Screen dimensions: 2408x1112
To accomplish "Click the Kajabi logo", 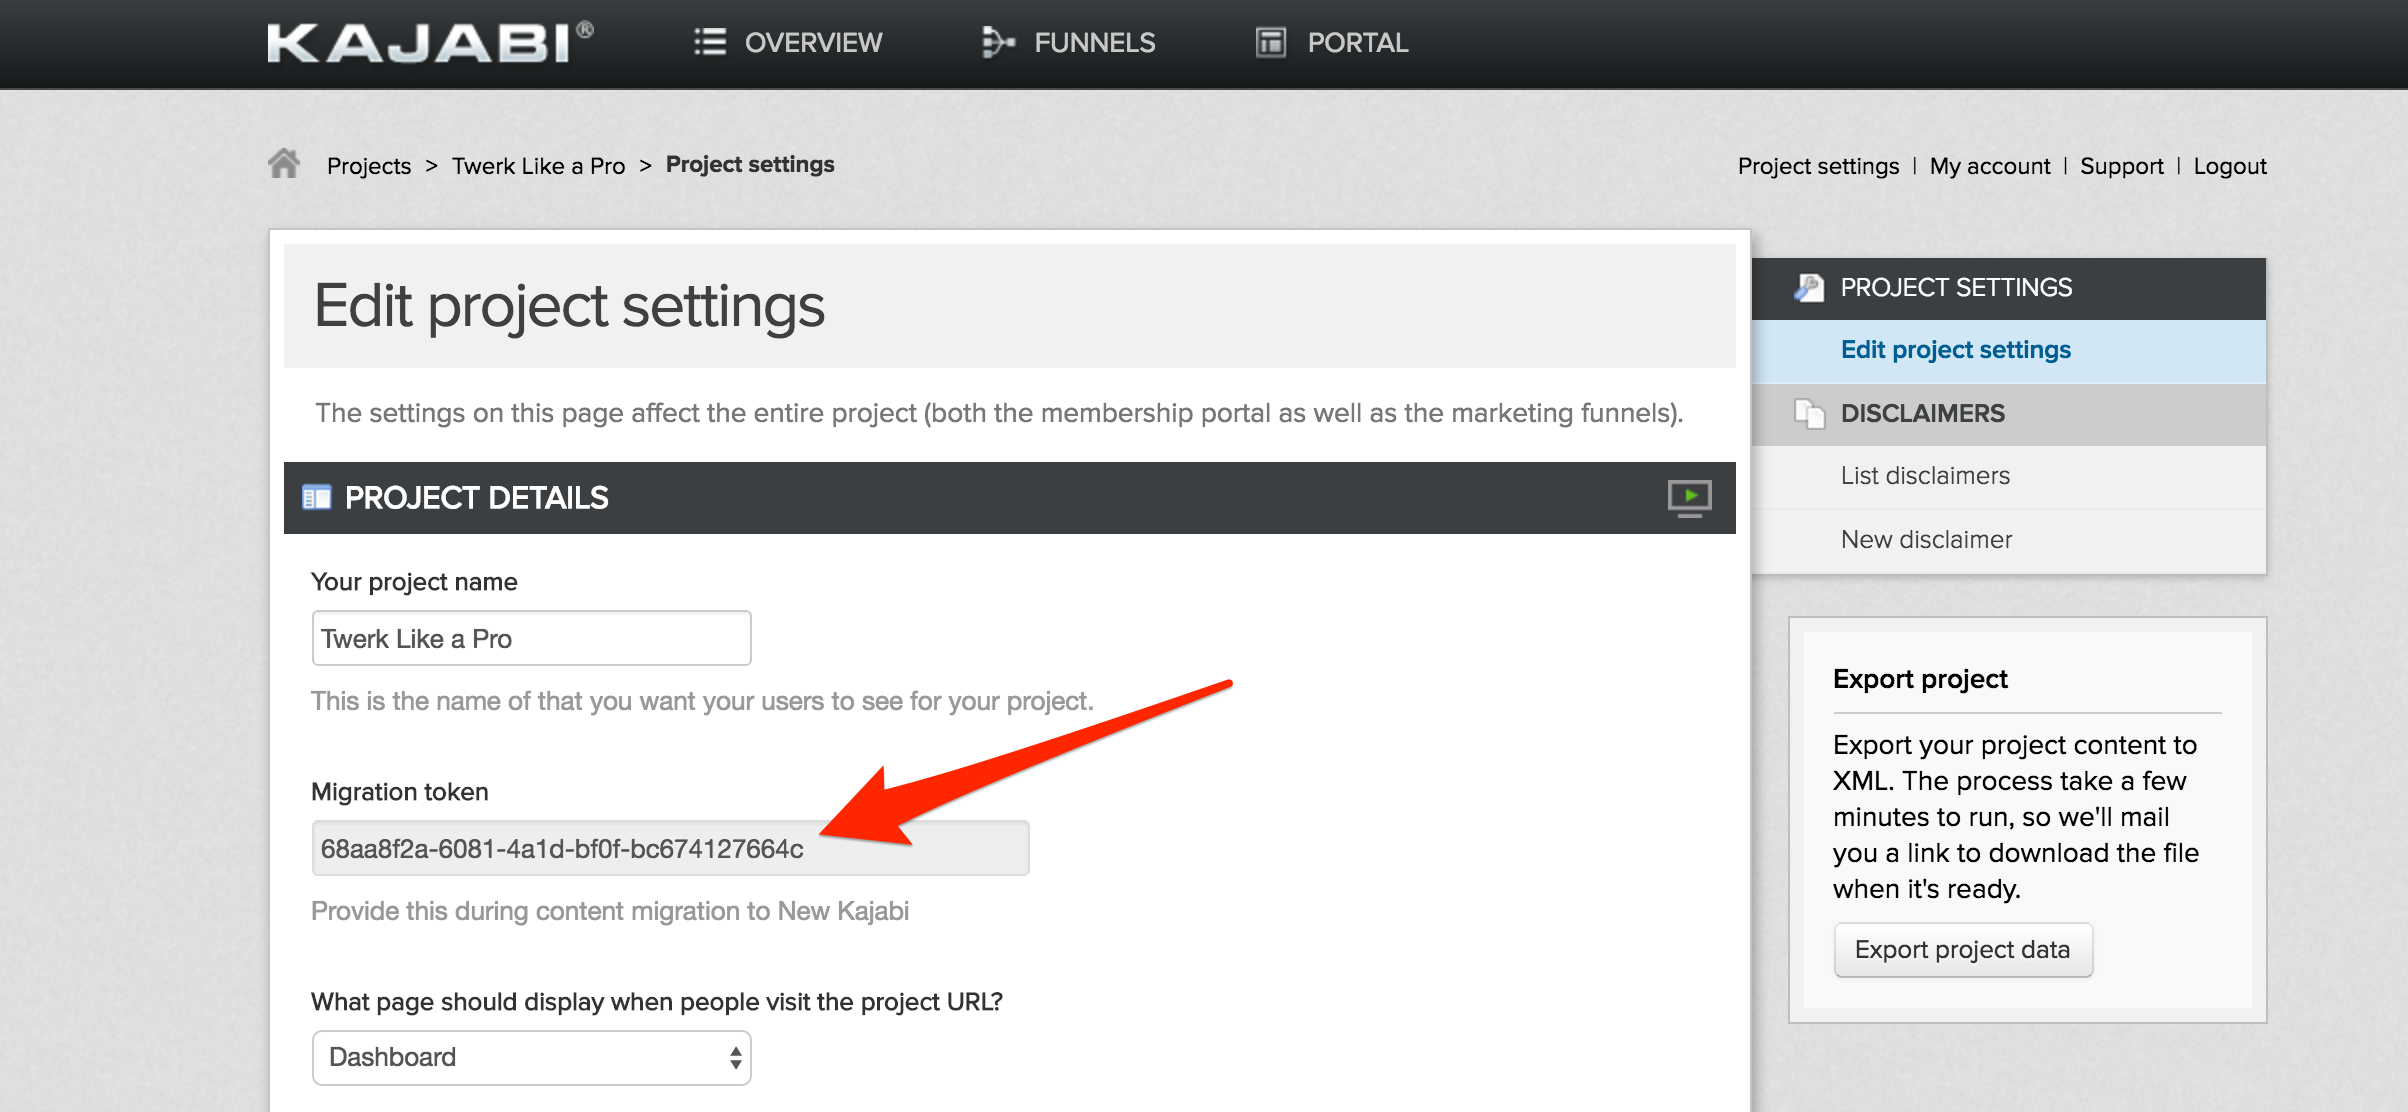I will click(430, 43).
